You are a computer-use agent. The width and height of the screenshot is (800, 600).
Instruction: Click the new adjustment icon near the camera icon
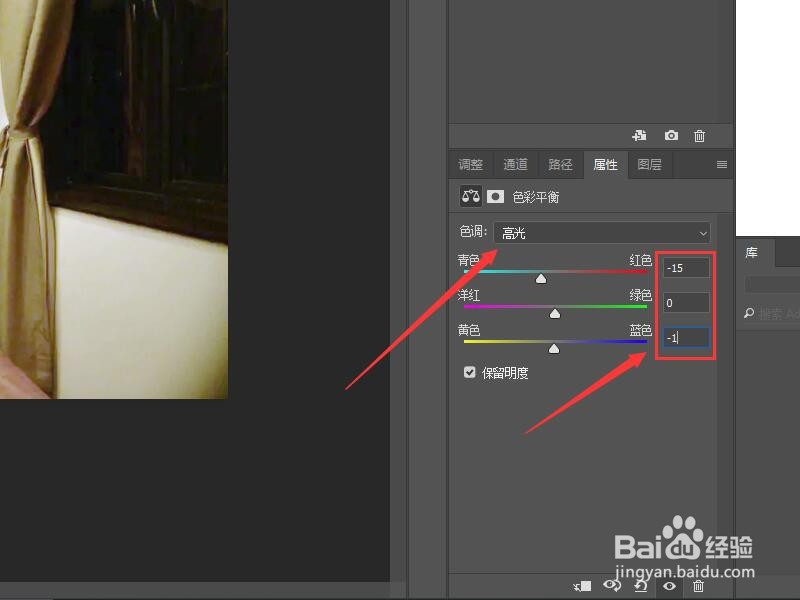click(638, 135)
